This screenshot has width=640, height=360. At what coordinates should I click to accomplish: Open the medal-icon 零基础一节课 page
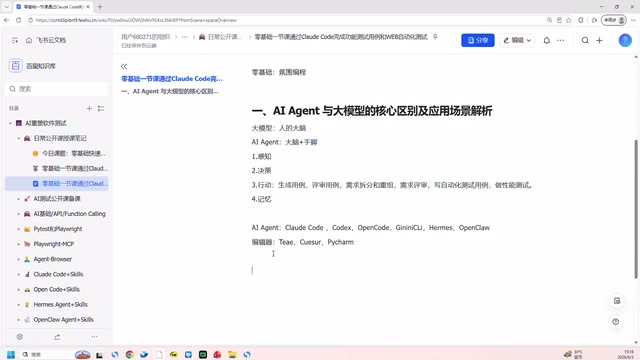69,168
